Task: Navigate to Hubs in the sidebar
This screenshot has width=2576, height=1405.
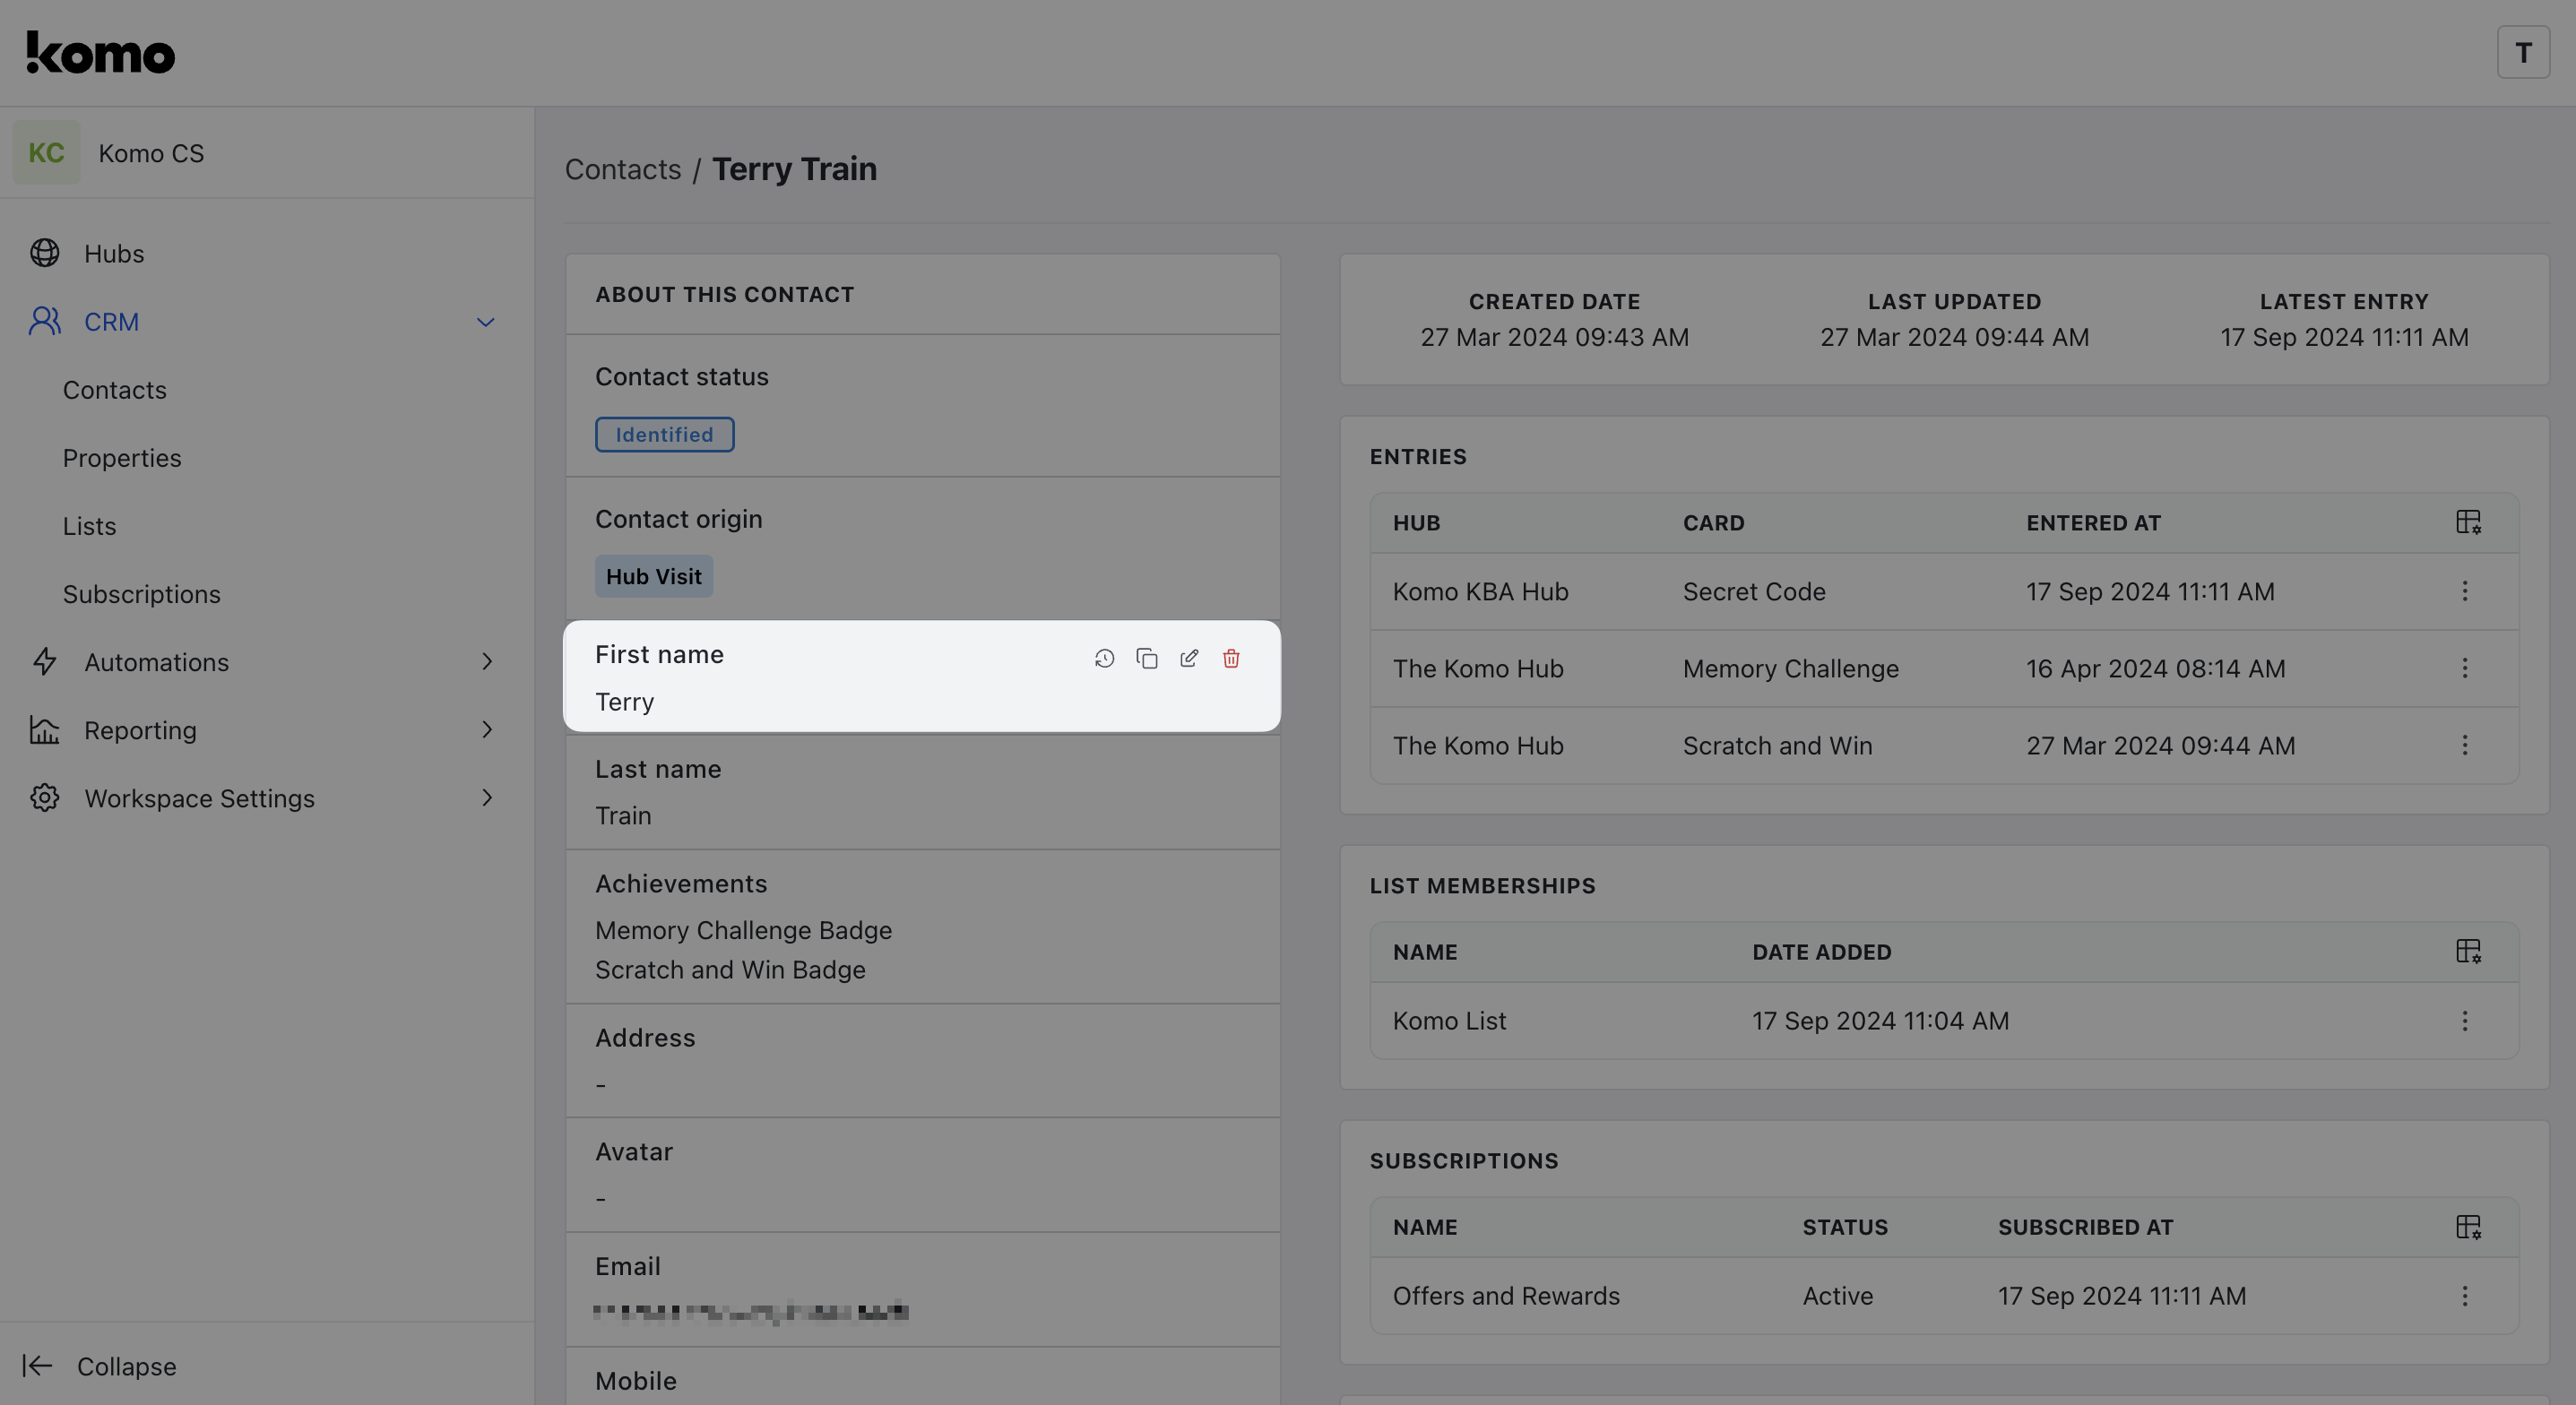Action: tap(113, 254)
